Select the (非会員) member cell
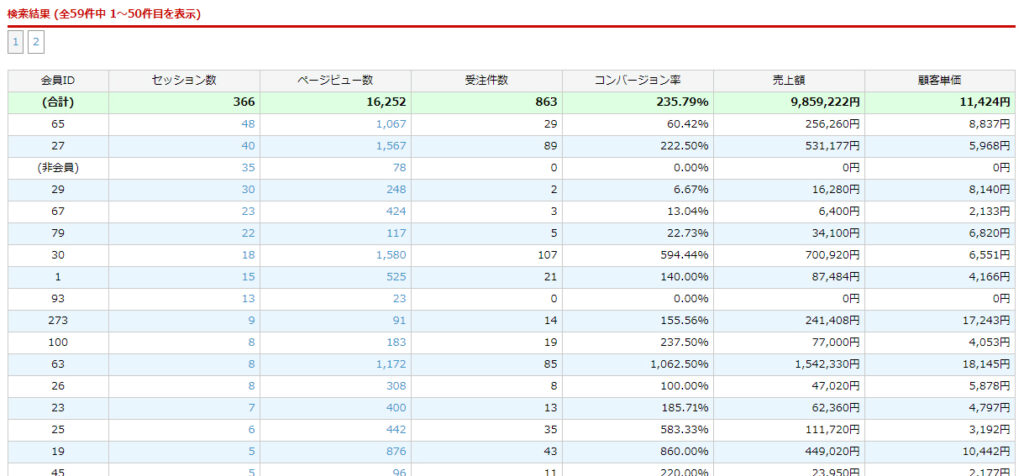Viewport: 1024px width, 476px height. click(x=58, y=168)
